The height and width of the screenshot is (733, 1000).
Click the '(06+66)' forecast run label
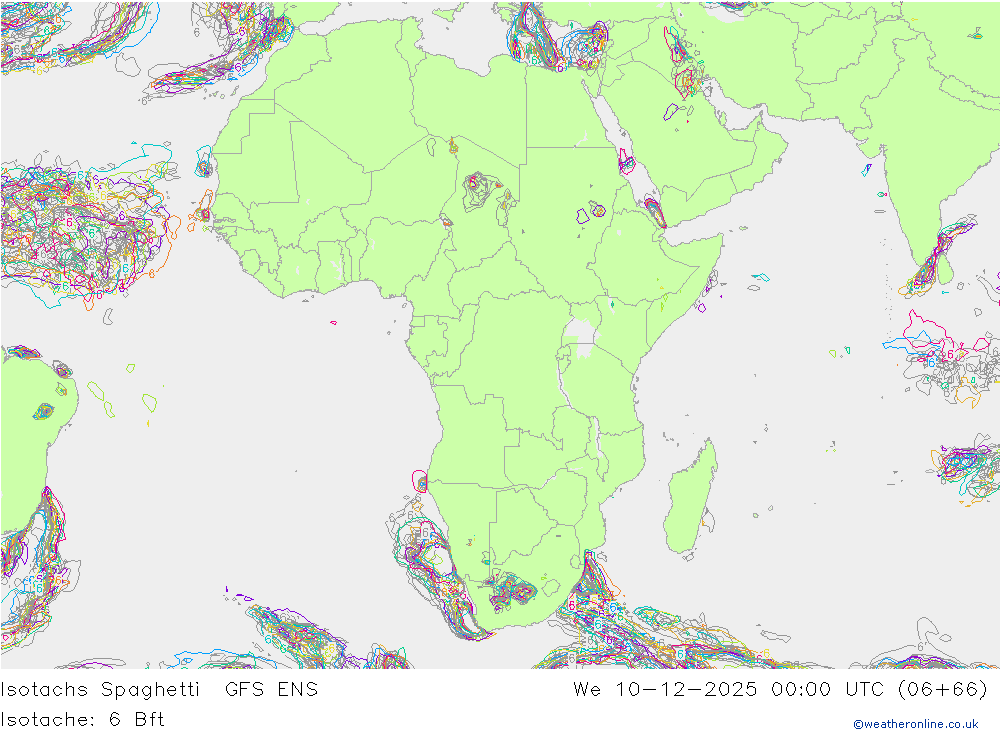(x=943, y=690)
